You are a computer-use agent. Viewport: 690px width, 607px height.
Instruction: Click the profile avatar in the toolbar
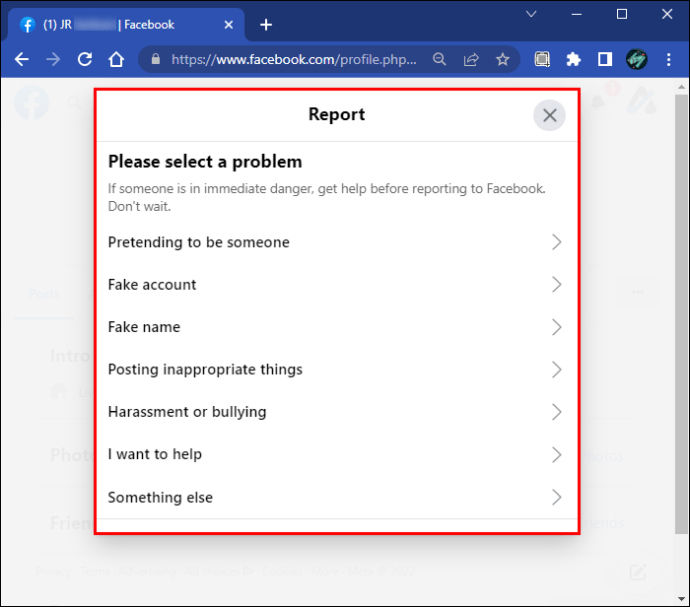[637, 60]
